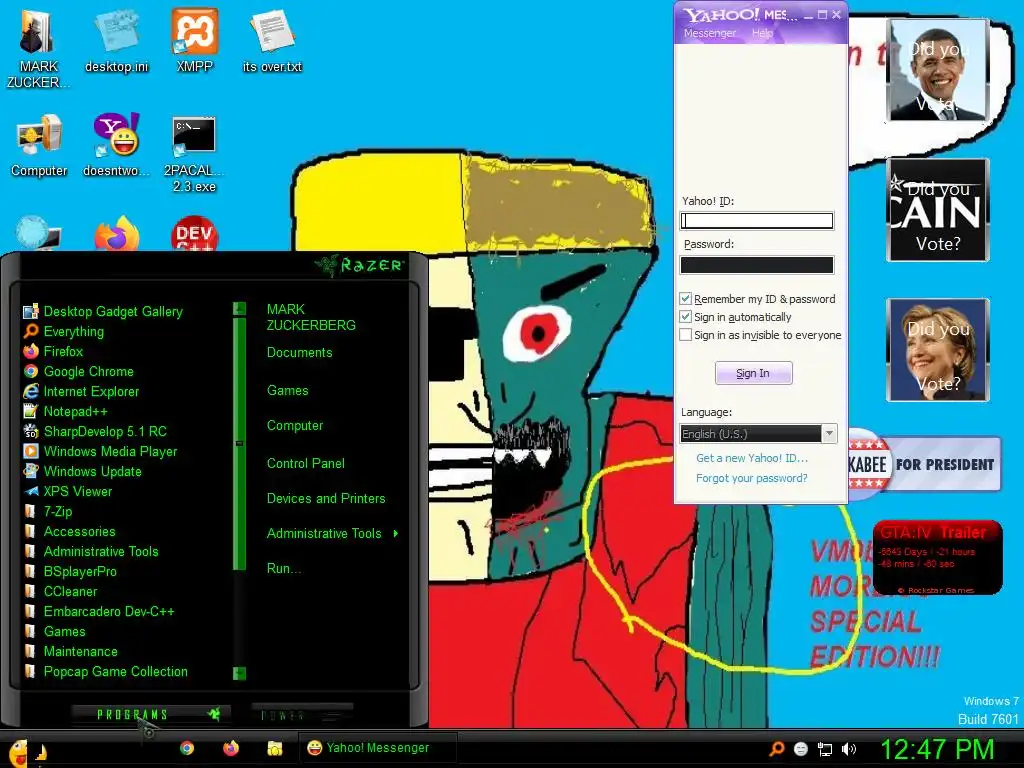Viewport: 1024px width, 768px height.
Task: Click the POWER button in Start menu
Action: tap(302, 714)
